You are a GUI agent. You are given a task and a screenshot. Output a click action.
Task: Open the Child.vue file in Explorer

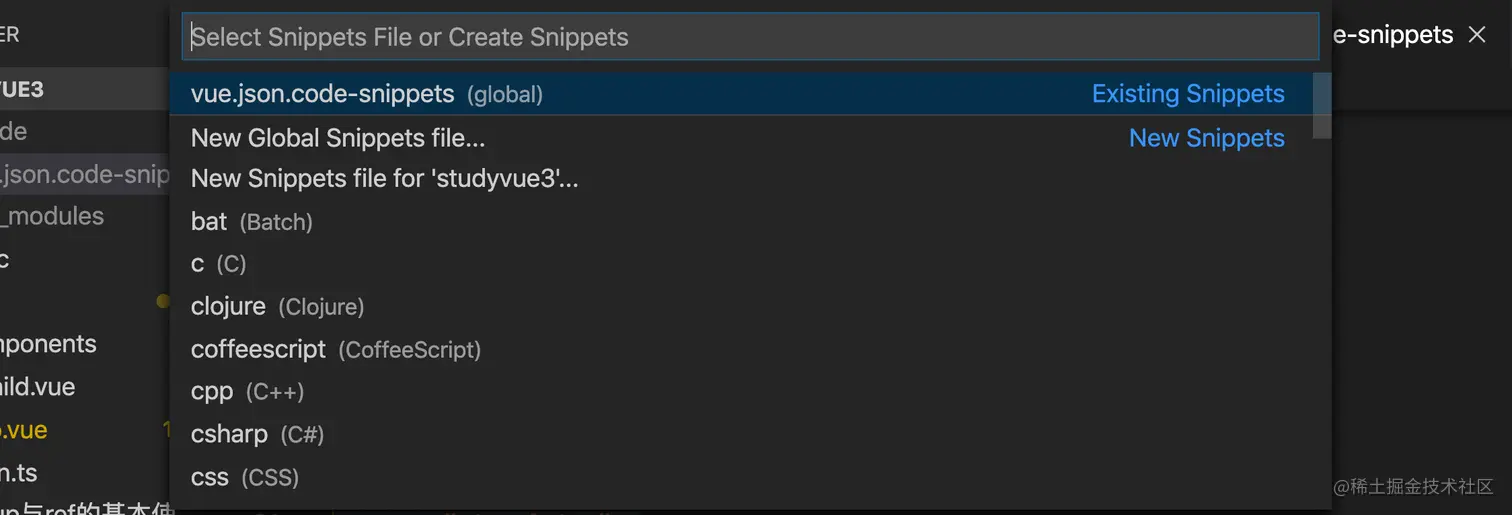38,387
